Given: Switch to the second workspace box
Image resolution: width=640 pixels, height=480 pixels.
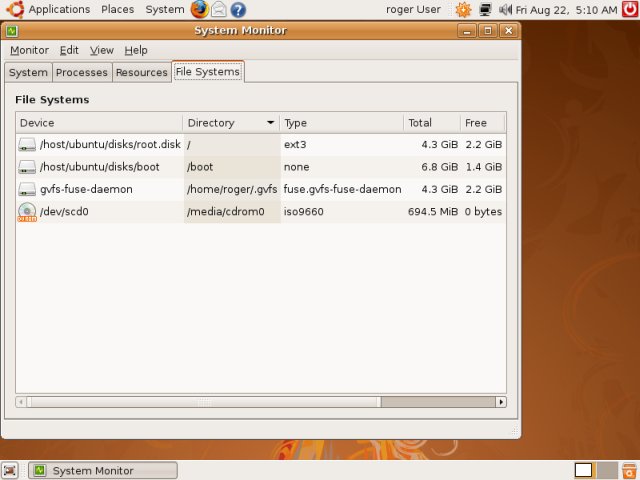Looking at the screenshot, I should coord(607,471).
